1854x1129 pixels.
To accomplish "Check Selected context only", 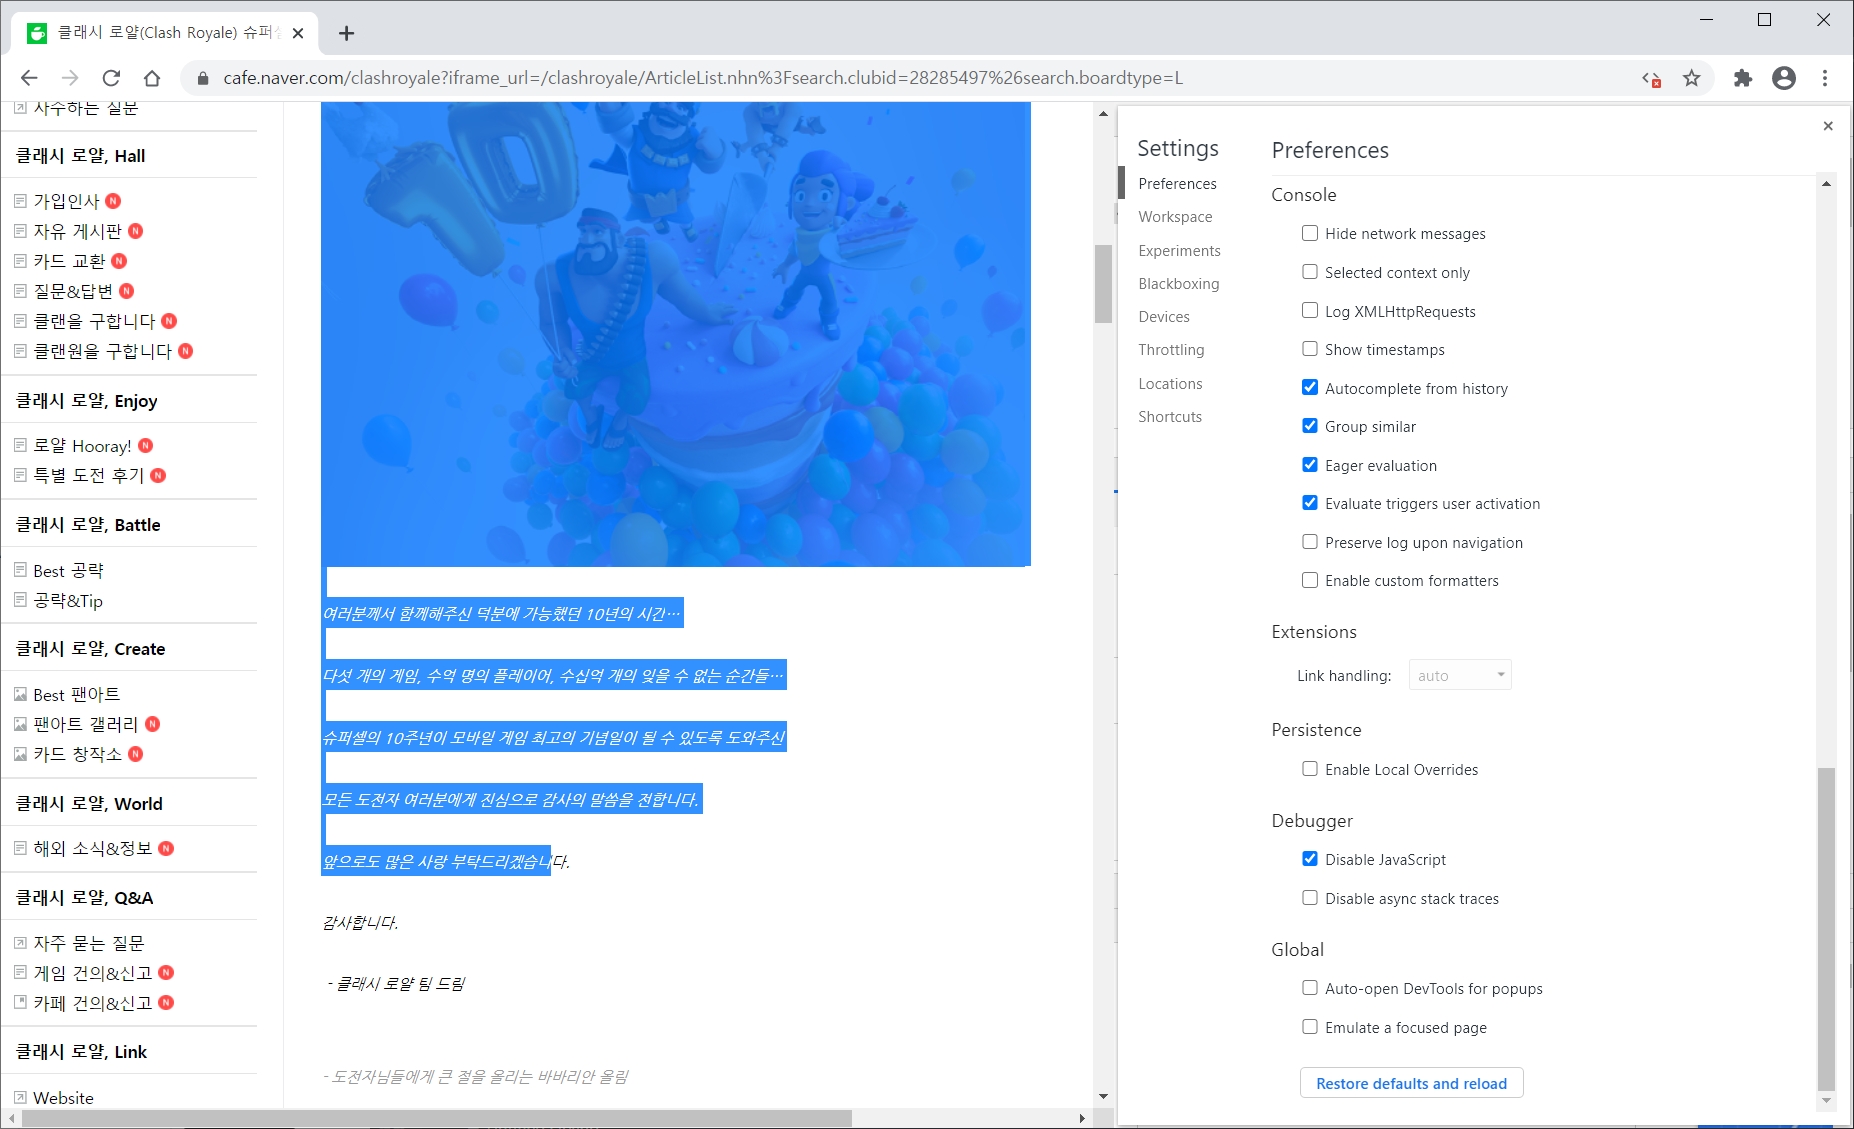I will point(1309,272).
